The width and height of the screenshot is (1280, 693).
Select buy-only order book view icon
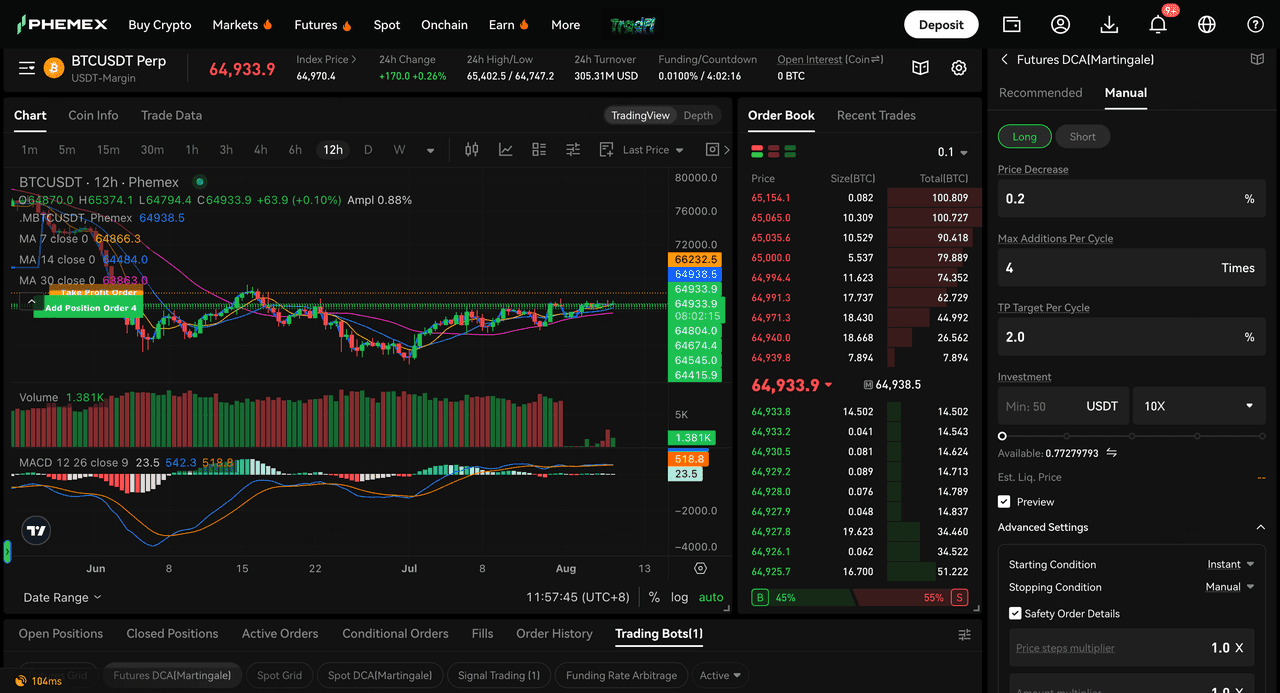(790, 152)
